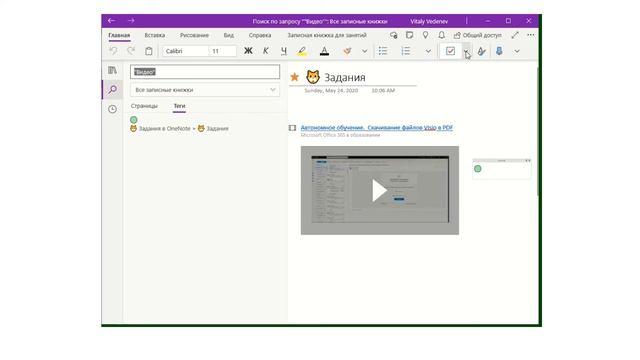Open Записная книжка для занятий tab
The width and height of the screenshot is (640, 360).
327,36
